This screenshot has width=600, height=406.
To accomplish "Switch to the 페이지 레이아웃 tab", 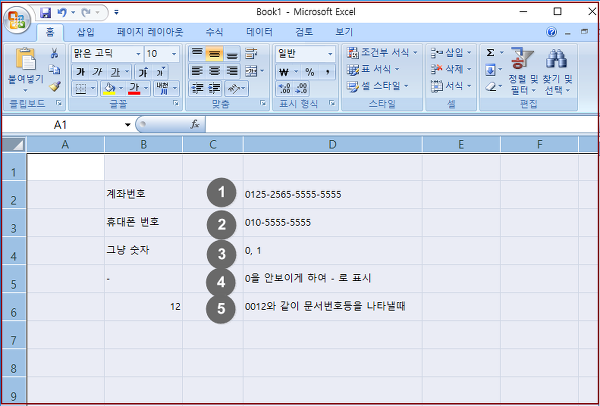I will [x=150, y=32].
